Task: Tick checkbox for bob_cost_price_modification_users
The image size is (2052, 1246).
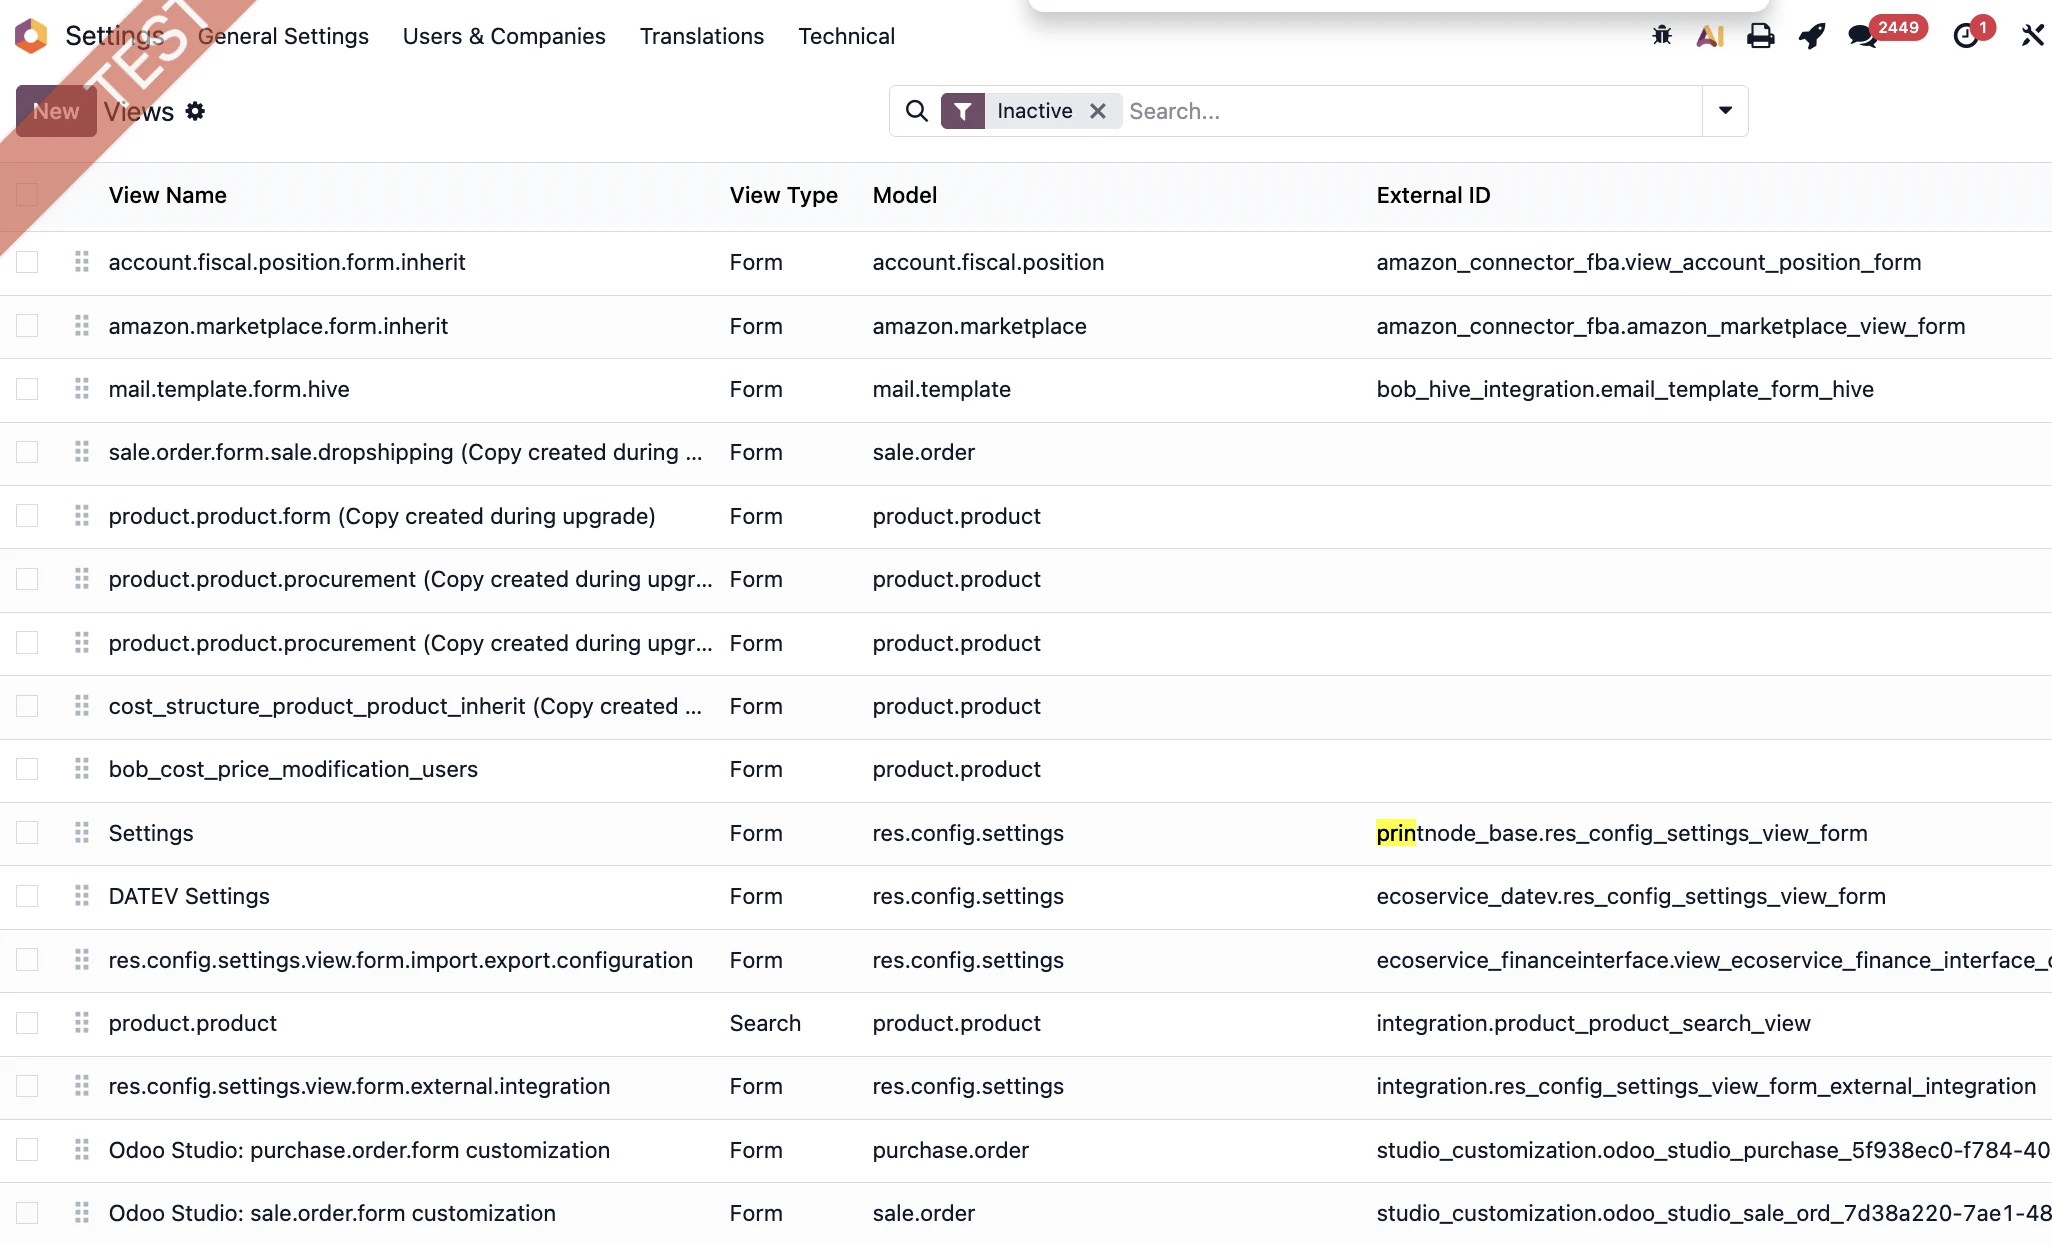Action: coord(27,769)
